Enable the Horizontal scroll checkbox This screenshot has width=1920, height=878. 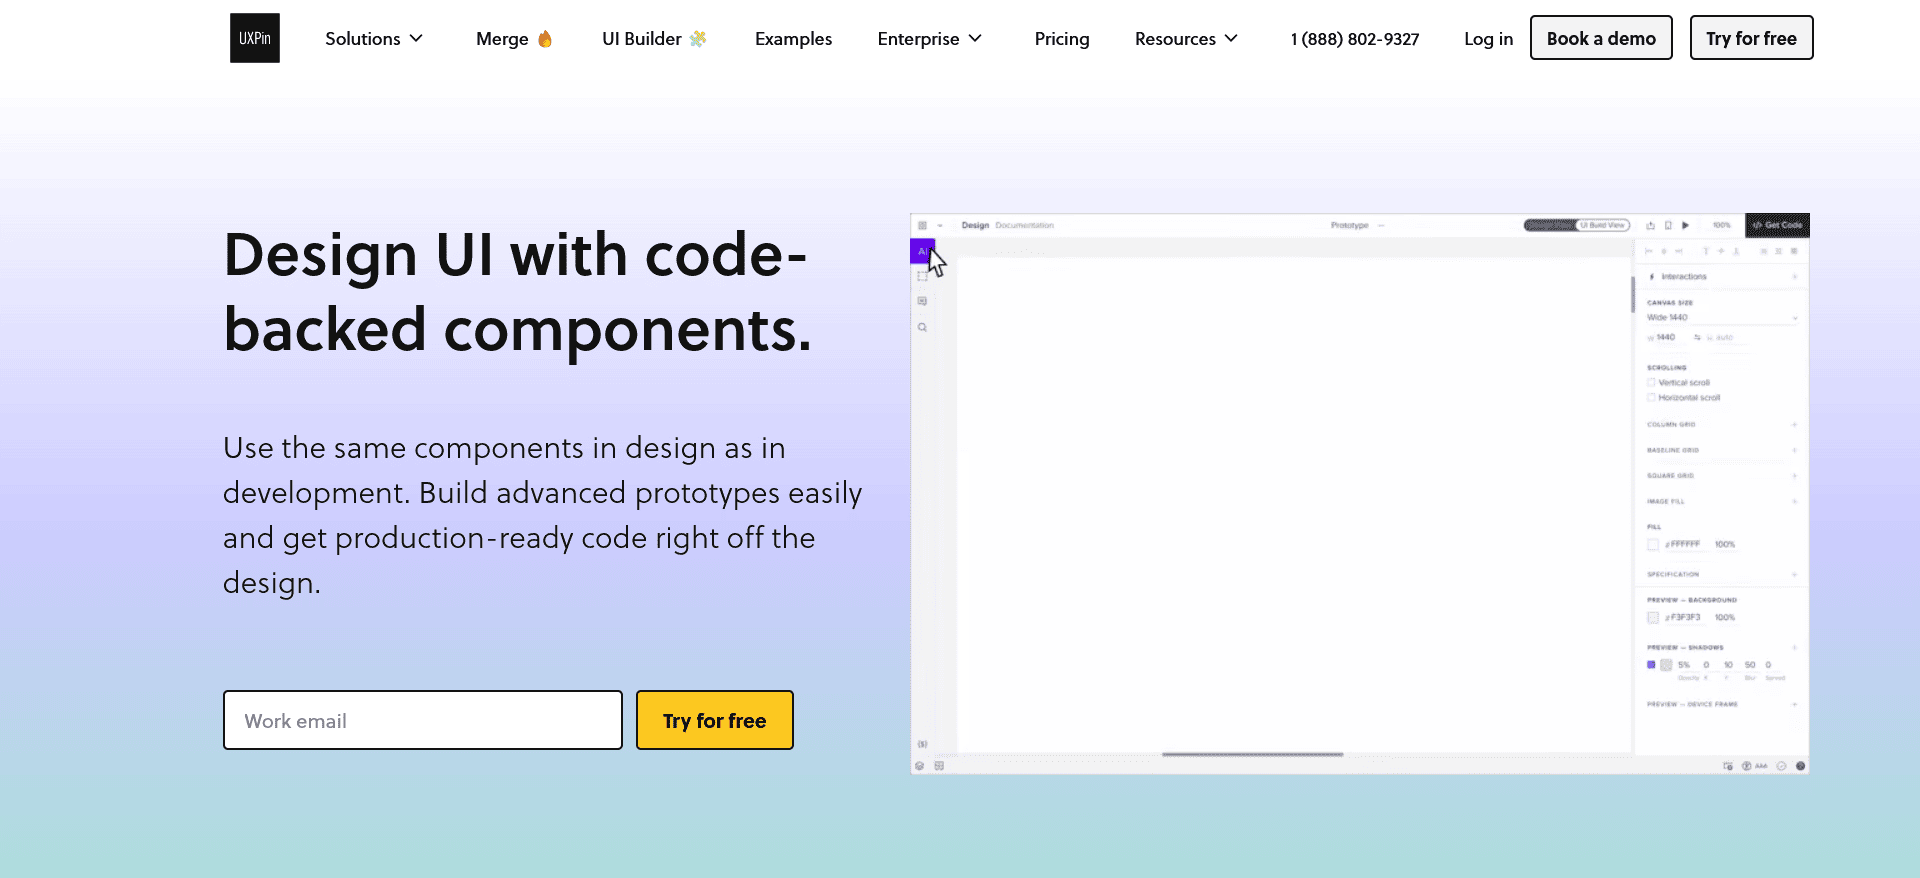point(1651,397)
